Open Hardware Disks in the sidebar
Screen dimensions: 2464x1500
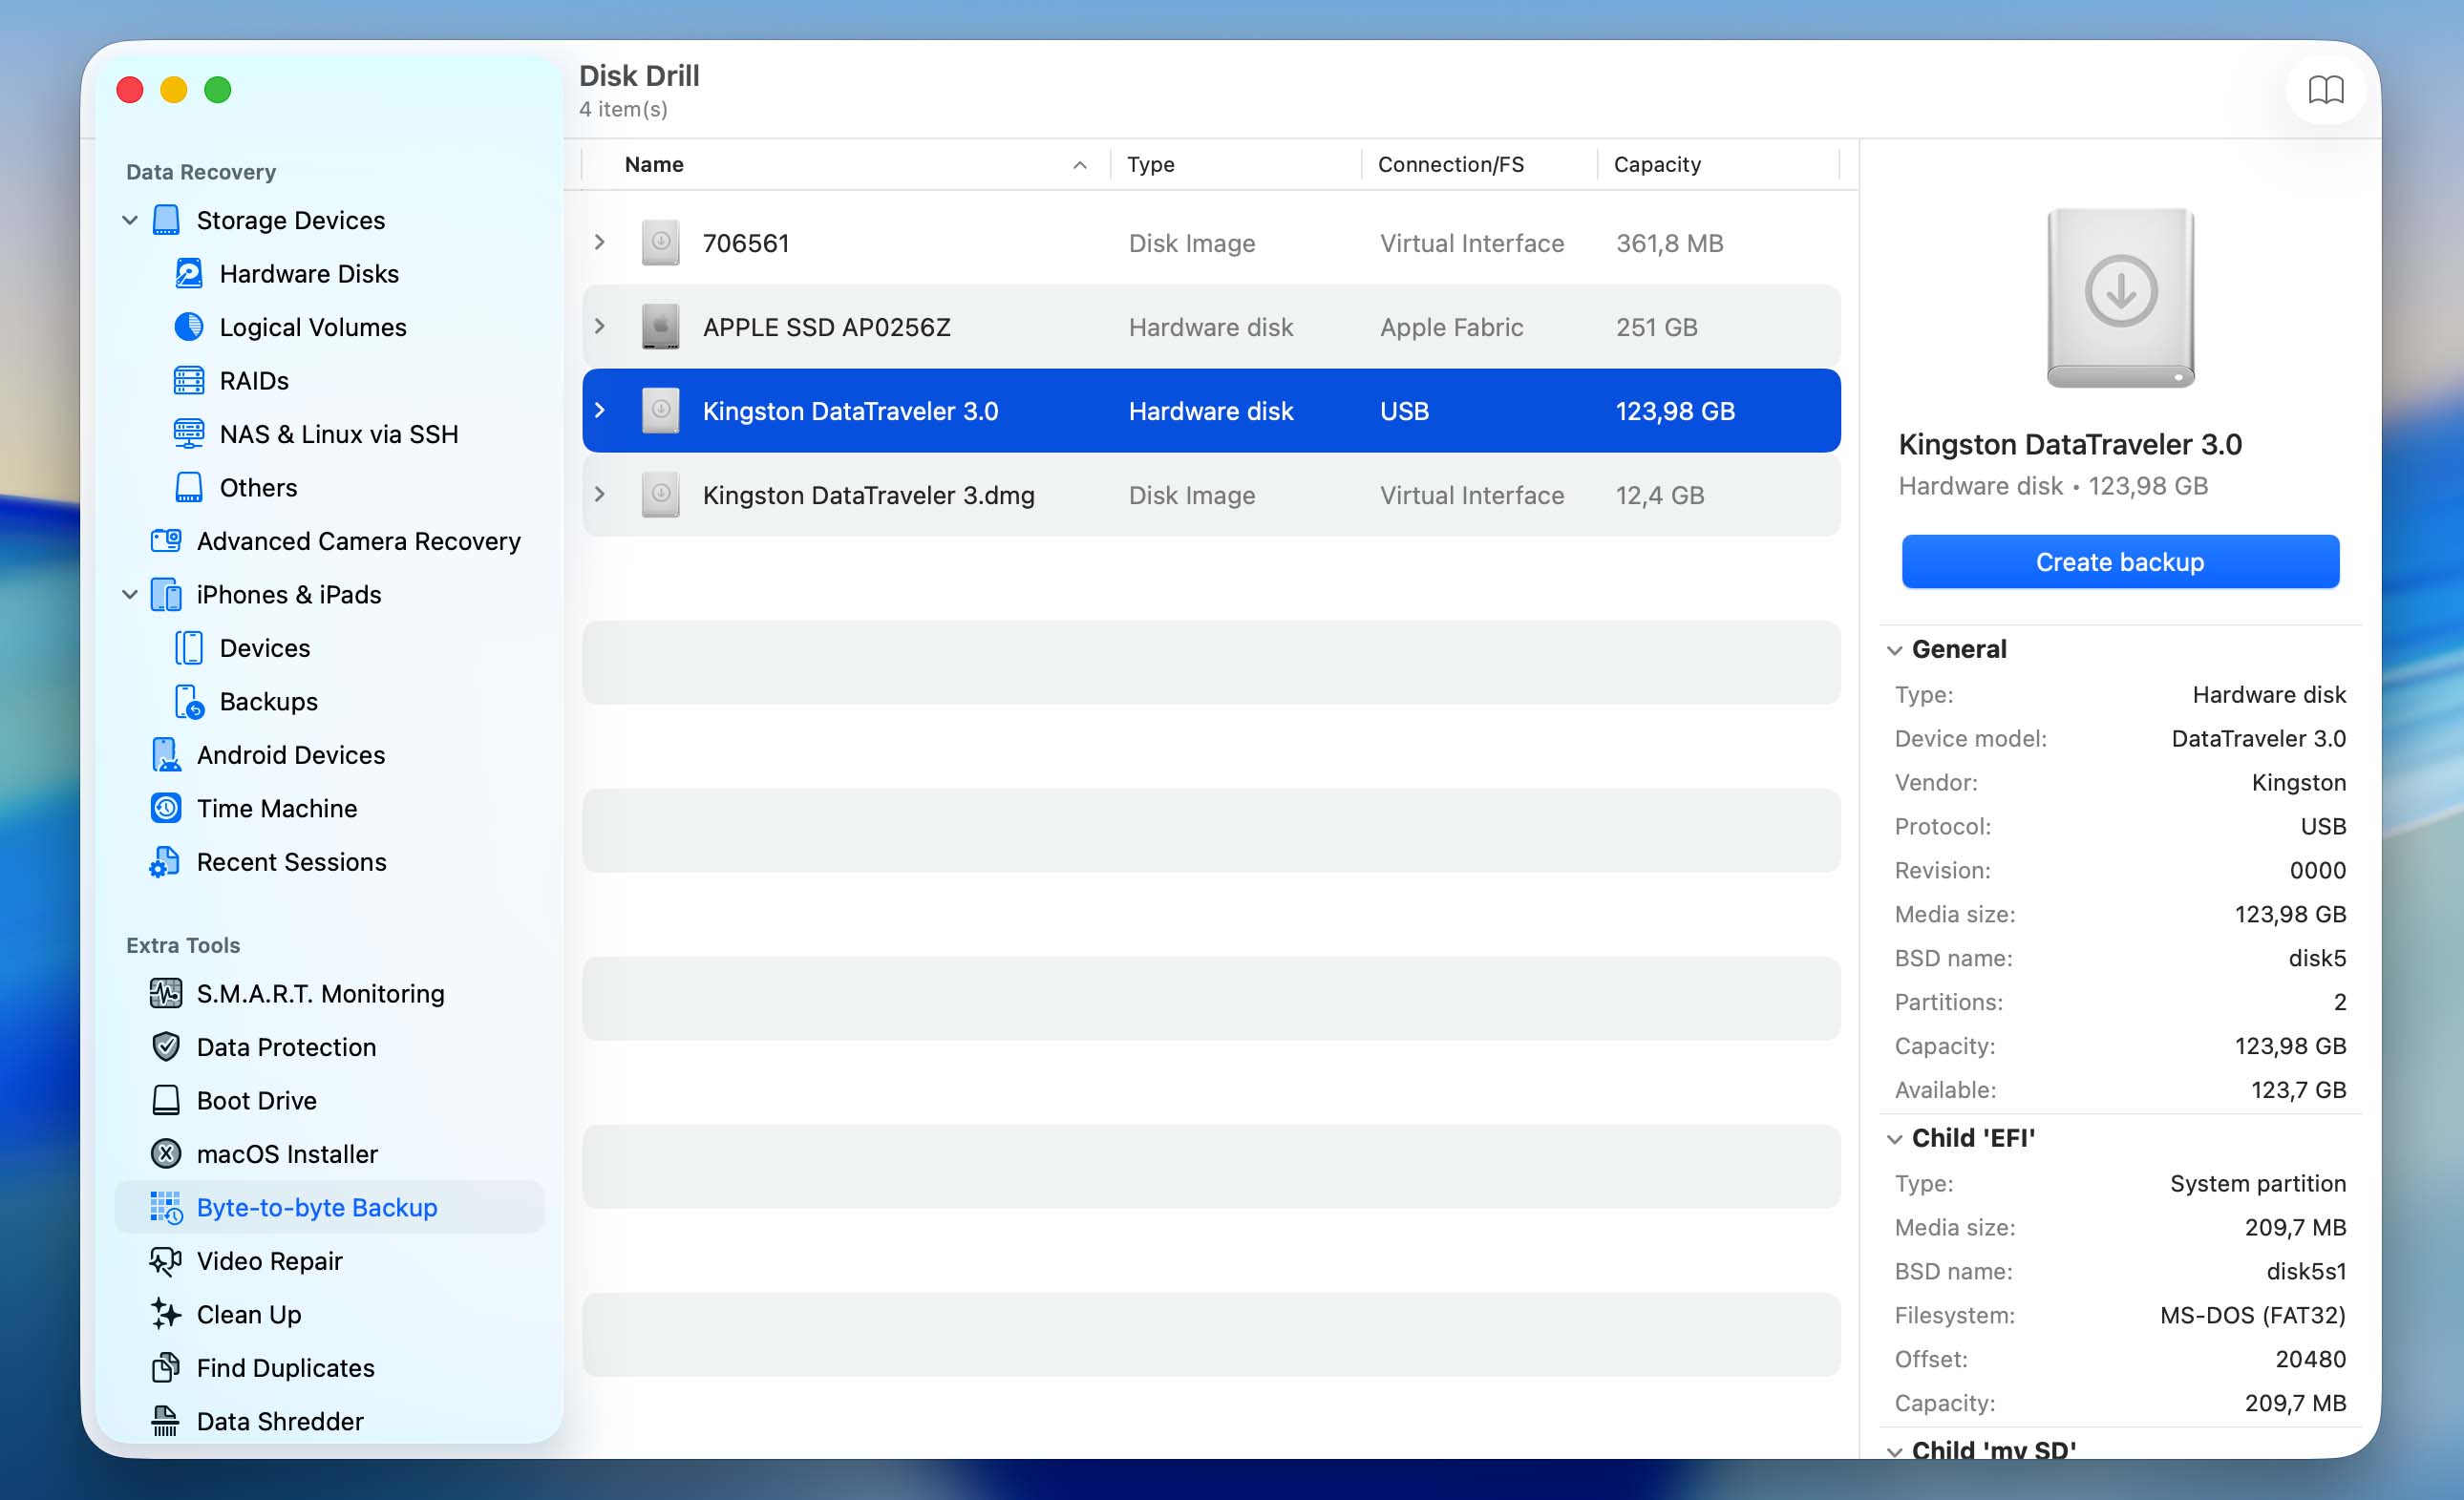click(x=309, y=273)
